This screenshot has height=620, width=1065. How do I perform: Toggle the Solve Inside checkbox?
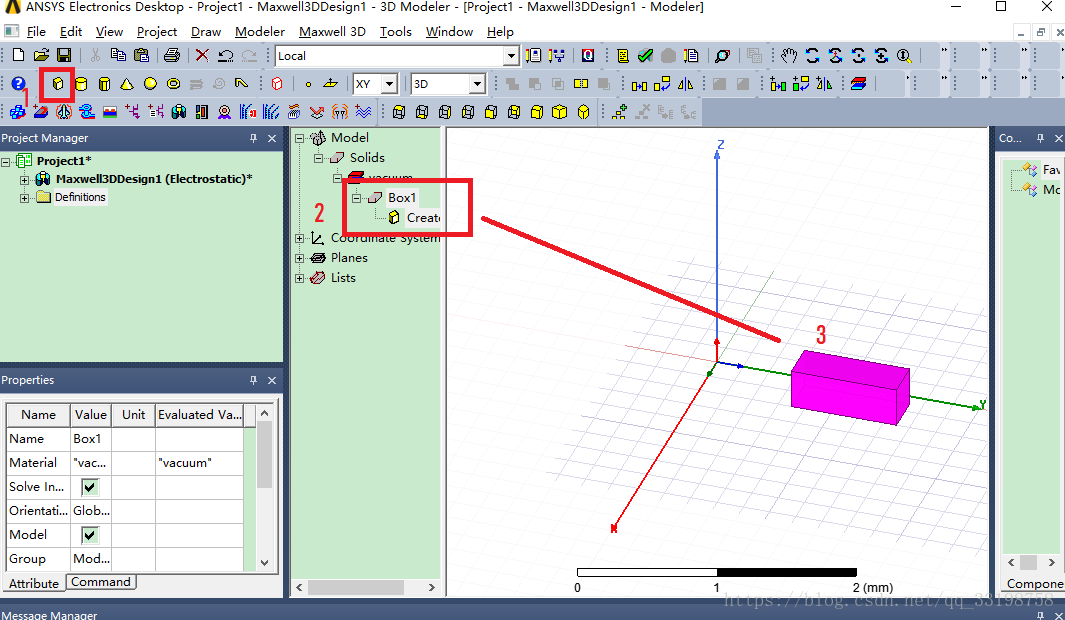(90, 487)
